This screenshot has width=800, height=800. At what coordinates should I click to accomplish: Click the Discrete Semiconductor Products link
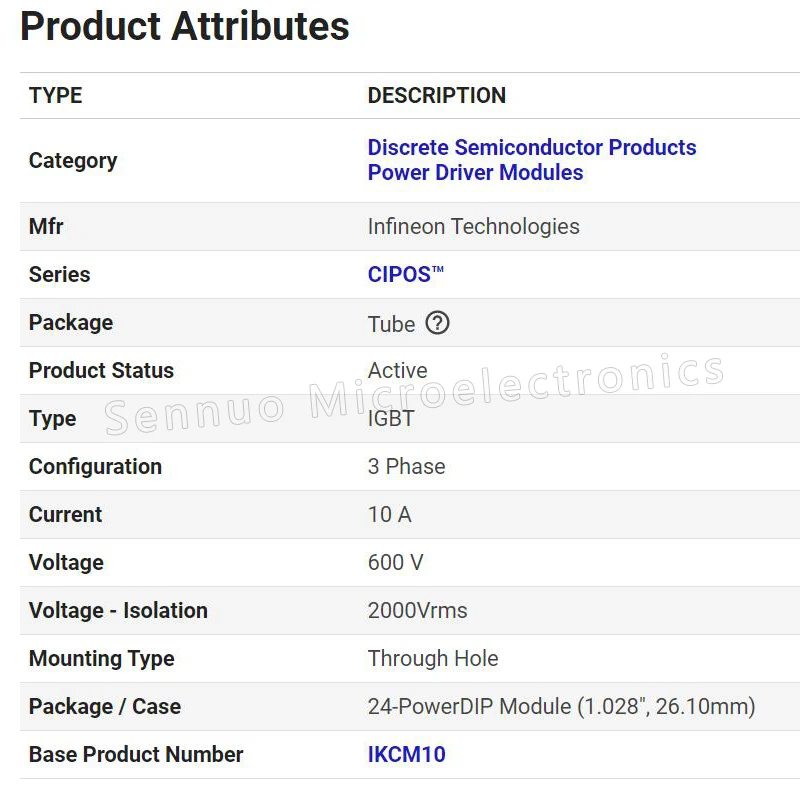click(531, 147)
